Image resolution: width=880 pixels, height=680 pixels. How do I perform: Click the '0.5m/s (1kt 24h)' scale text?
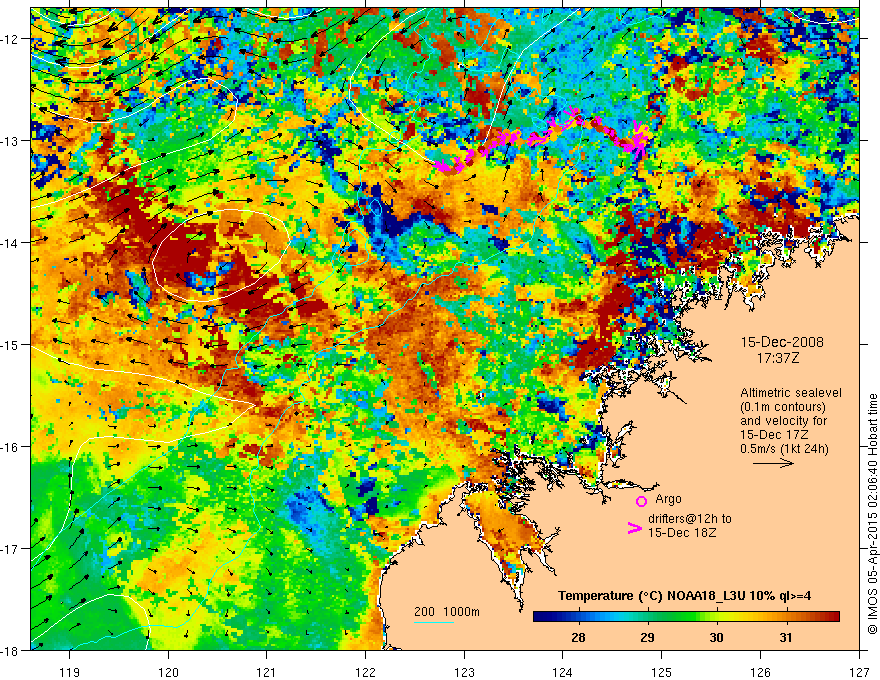click(785, 448)
